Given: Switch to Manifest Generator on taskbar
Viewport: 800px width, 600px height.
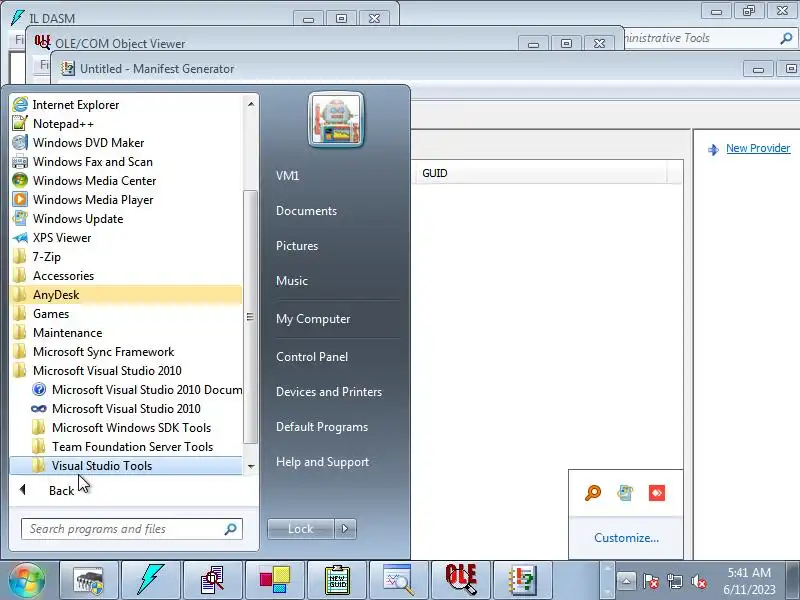Looking at the screenshot, I should click(x=523, y=581).
